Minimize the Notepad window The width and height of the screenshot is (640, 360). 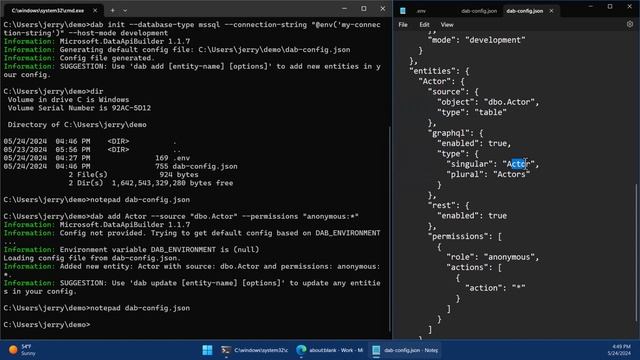click(591, 7)
